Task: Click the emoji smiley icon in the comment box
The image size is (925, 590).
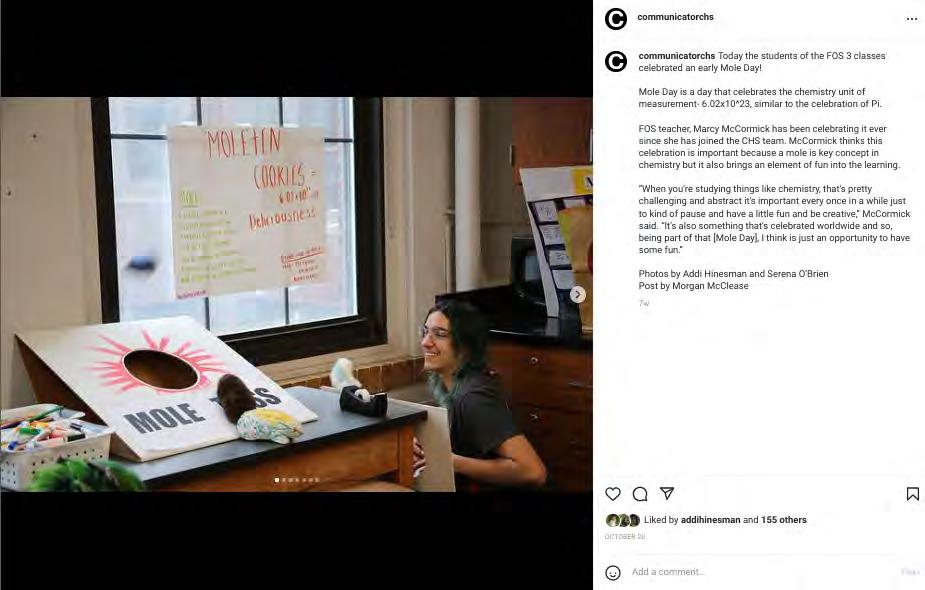Action: 613,572
